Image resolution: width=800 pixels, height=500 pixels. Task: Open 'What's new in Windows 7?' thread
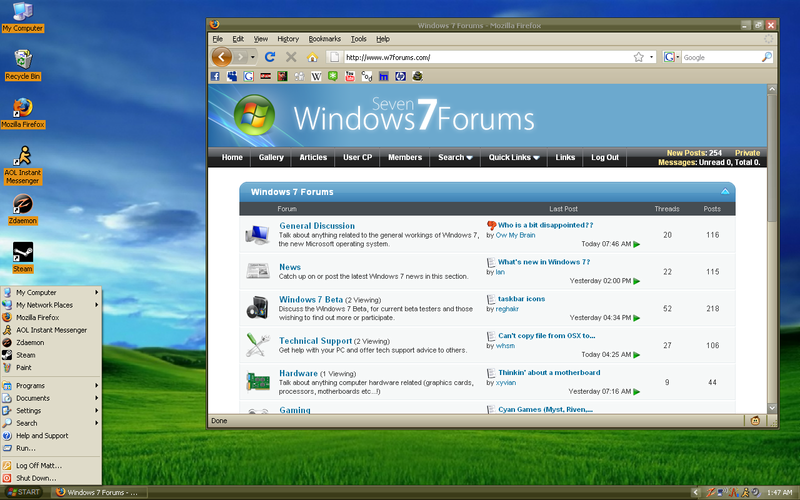(544, 262)
